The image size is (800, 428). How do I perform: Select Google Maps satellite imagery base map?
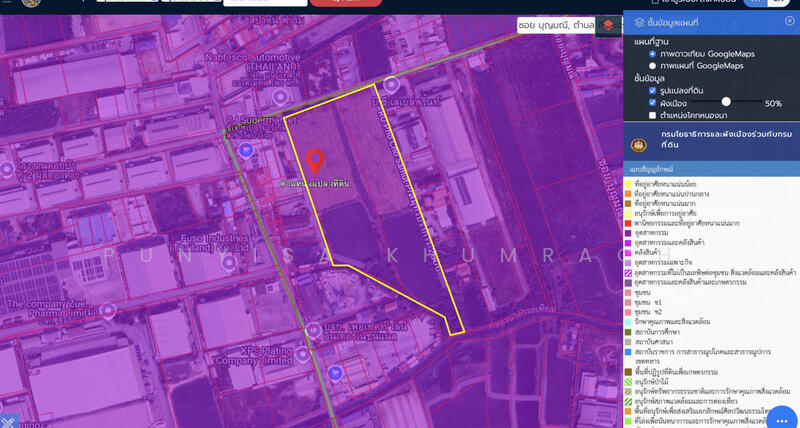click(653, 53)
